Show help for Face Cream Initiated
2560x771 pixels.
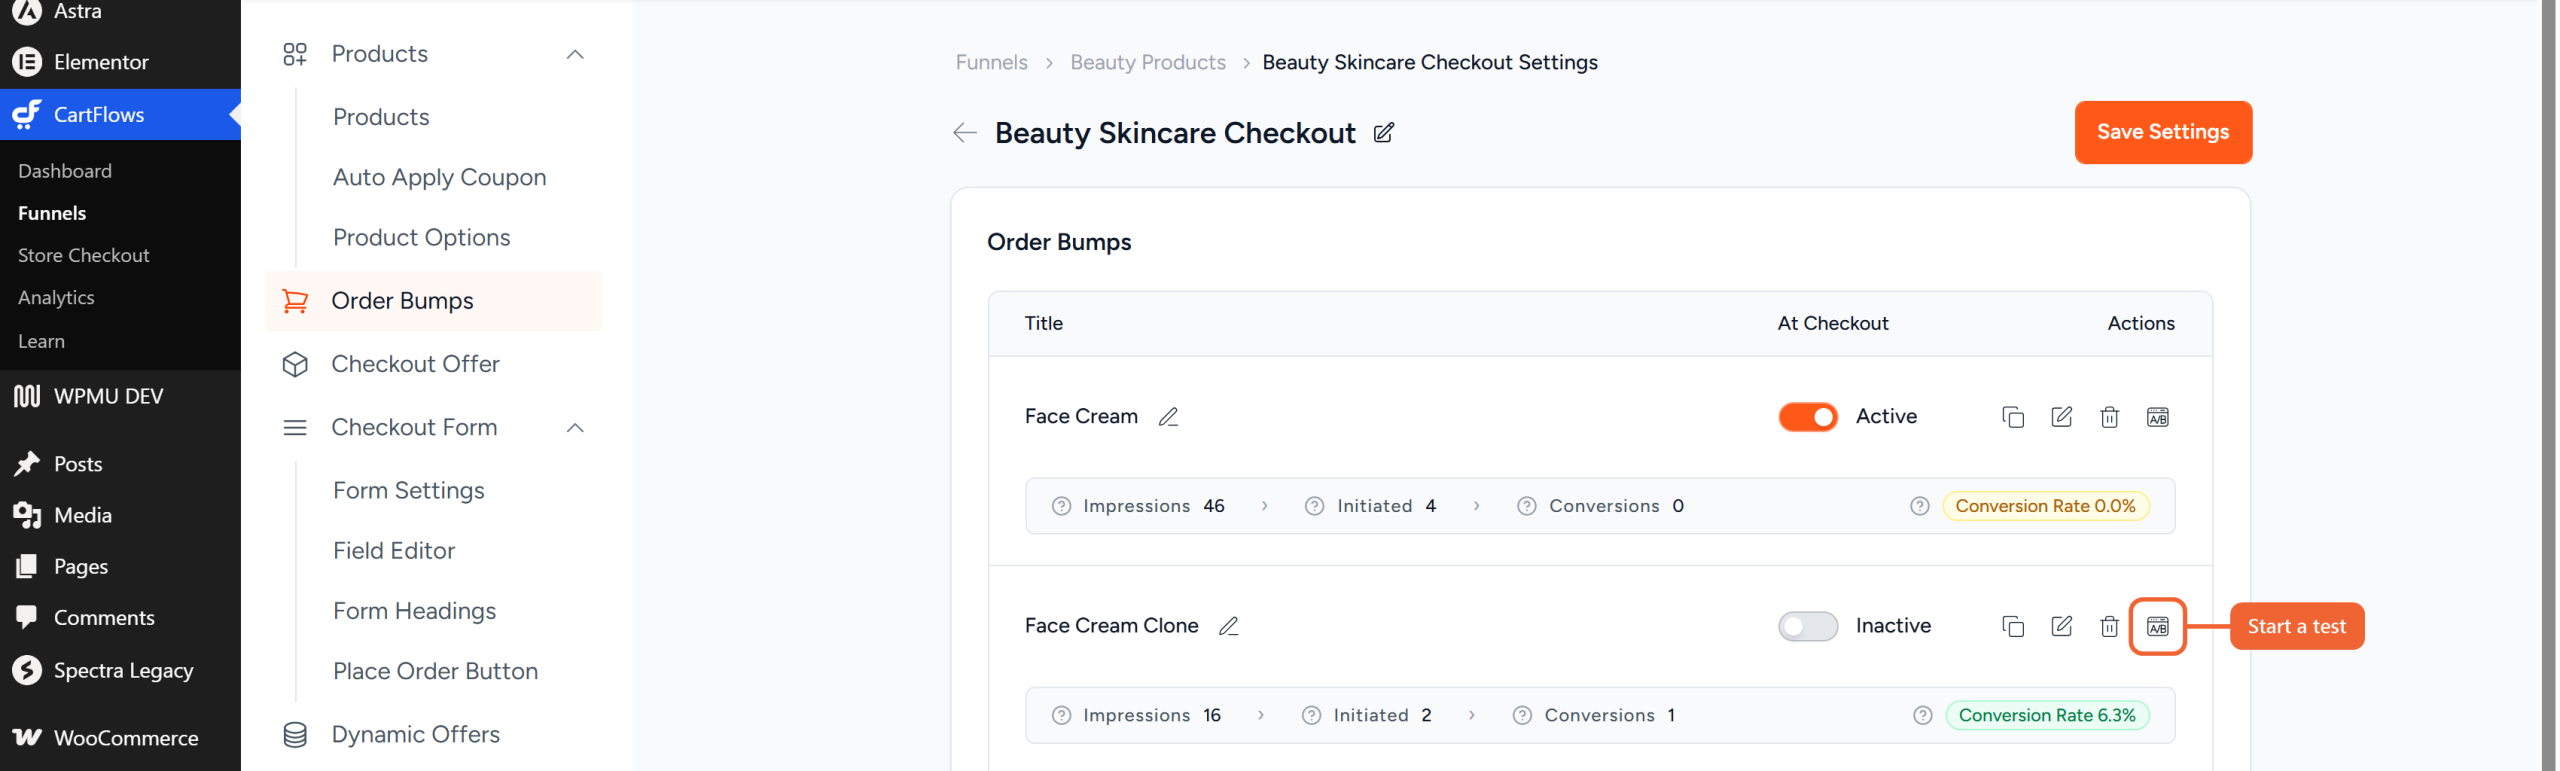point(1315,506)
